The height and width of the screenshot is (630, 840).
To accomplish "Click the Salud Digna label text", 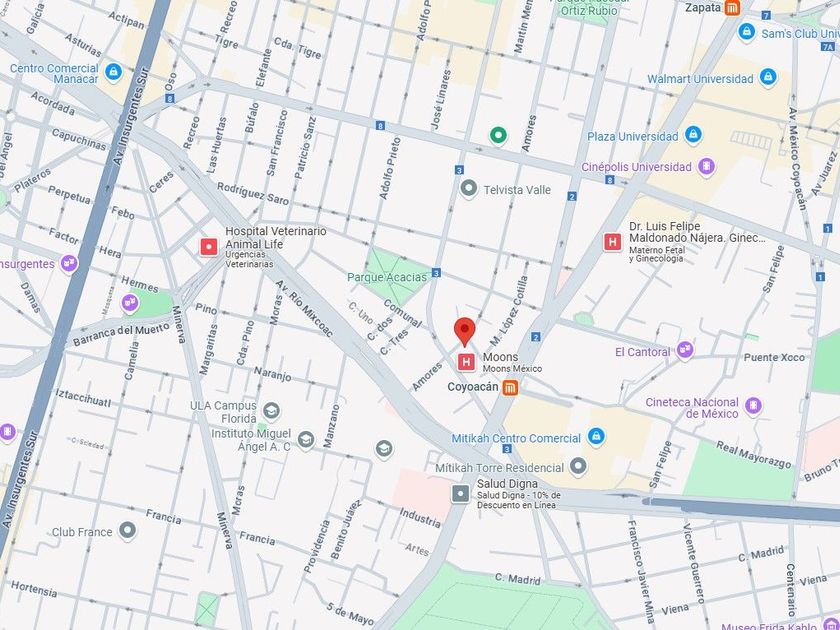I will tap(507, 484).
